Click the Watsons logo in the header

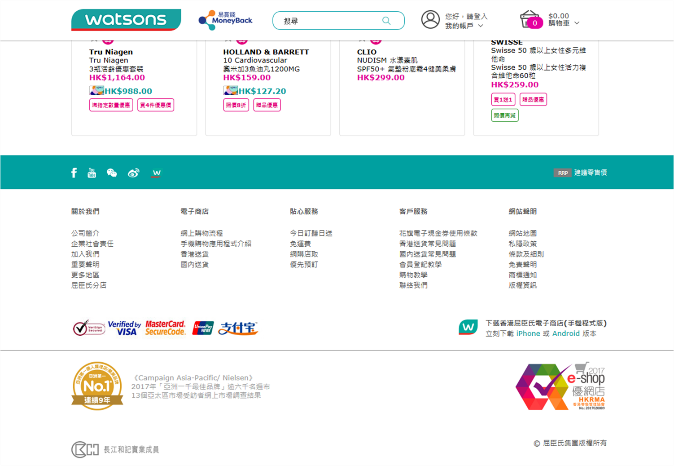point(125,20)
